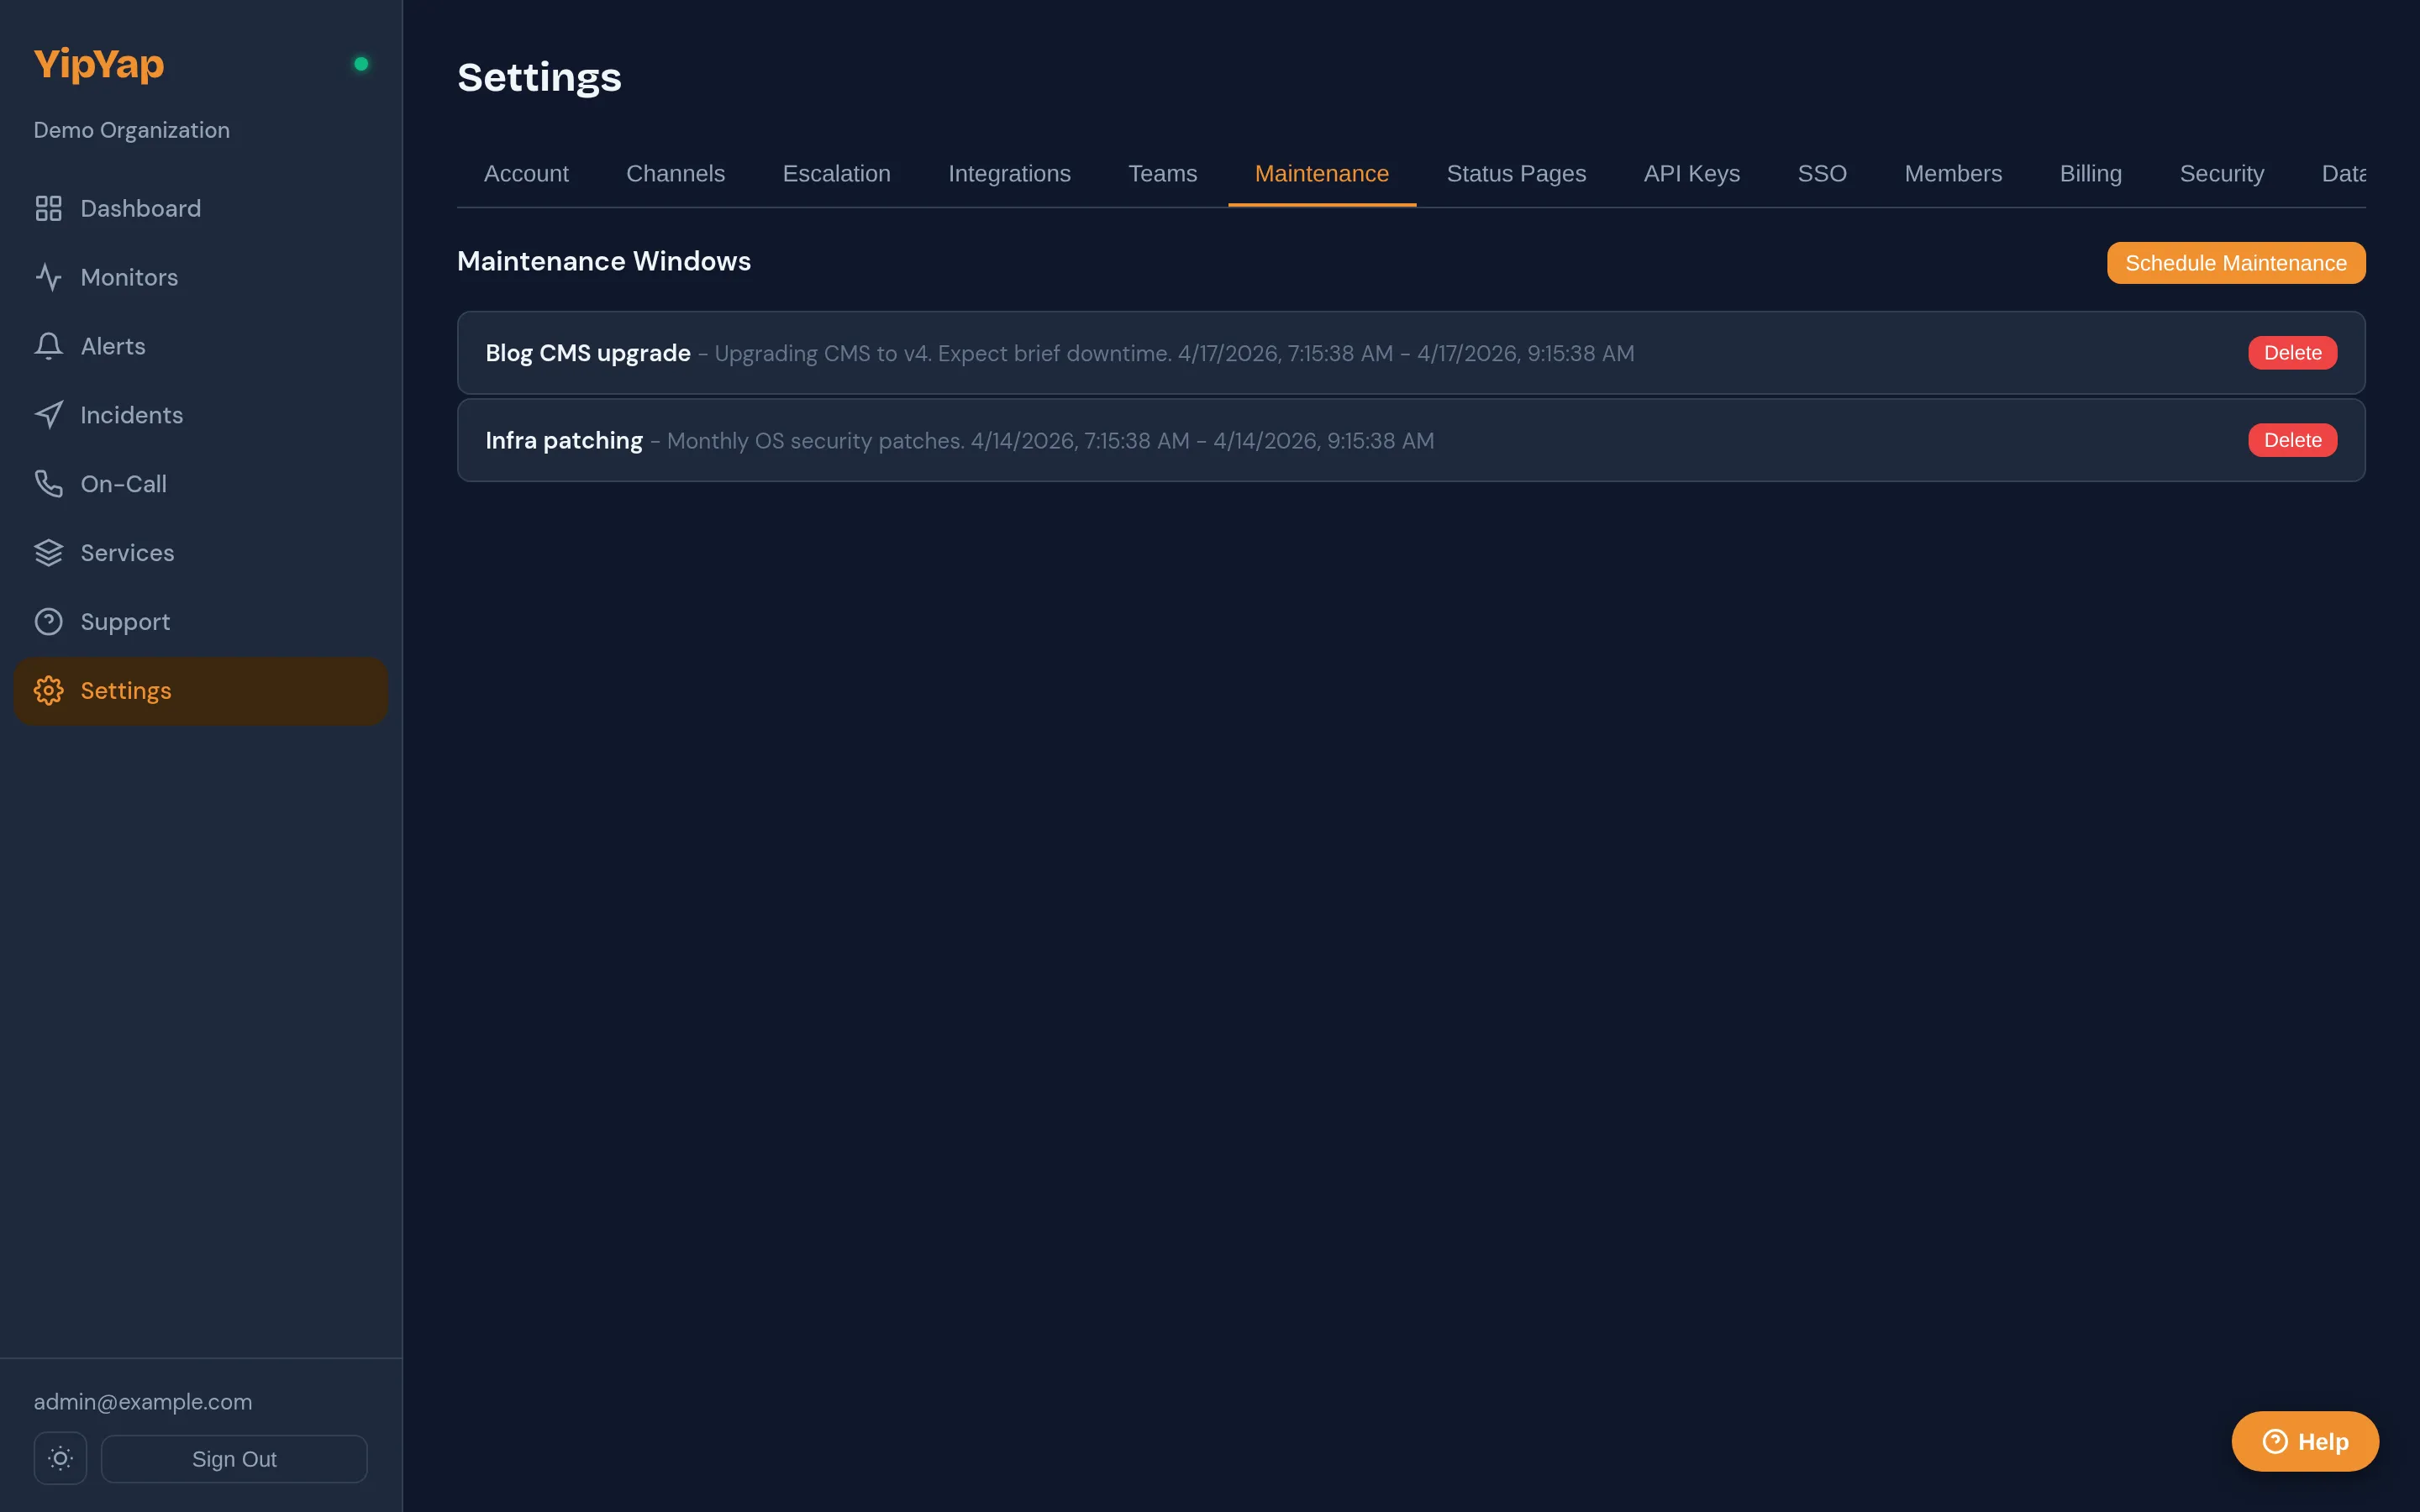2420x1512 pixels.
Task: Click the Settings gear icon in sidebar
Action: pyautogui.click(x=49, y=690)
